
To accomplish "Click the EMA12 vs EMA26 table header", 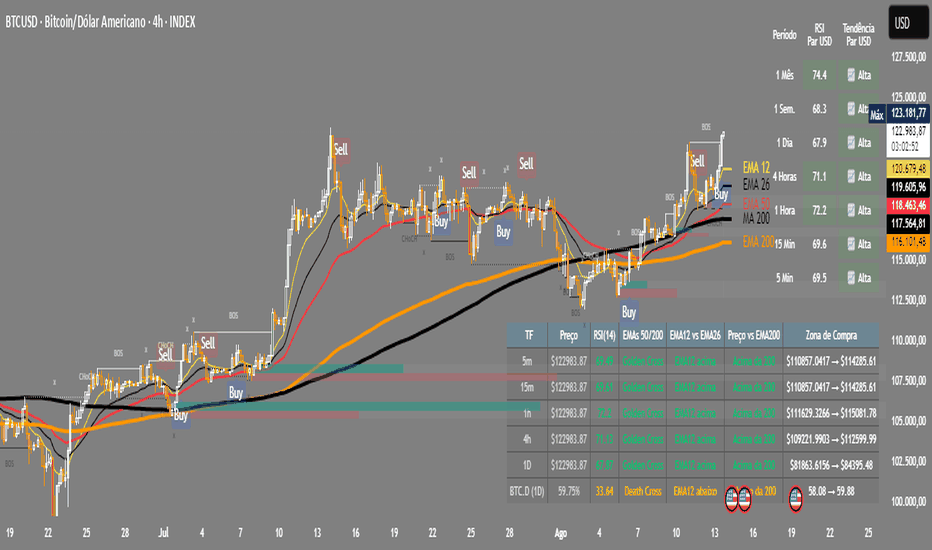I will pos(695,335).
